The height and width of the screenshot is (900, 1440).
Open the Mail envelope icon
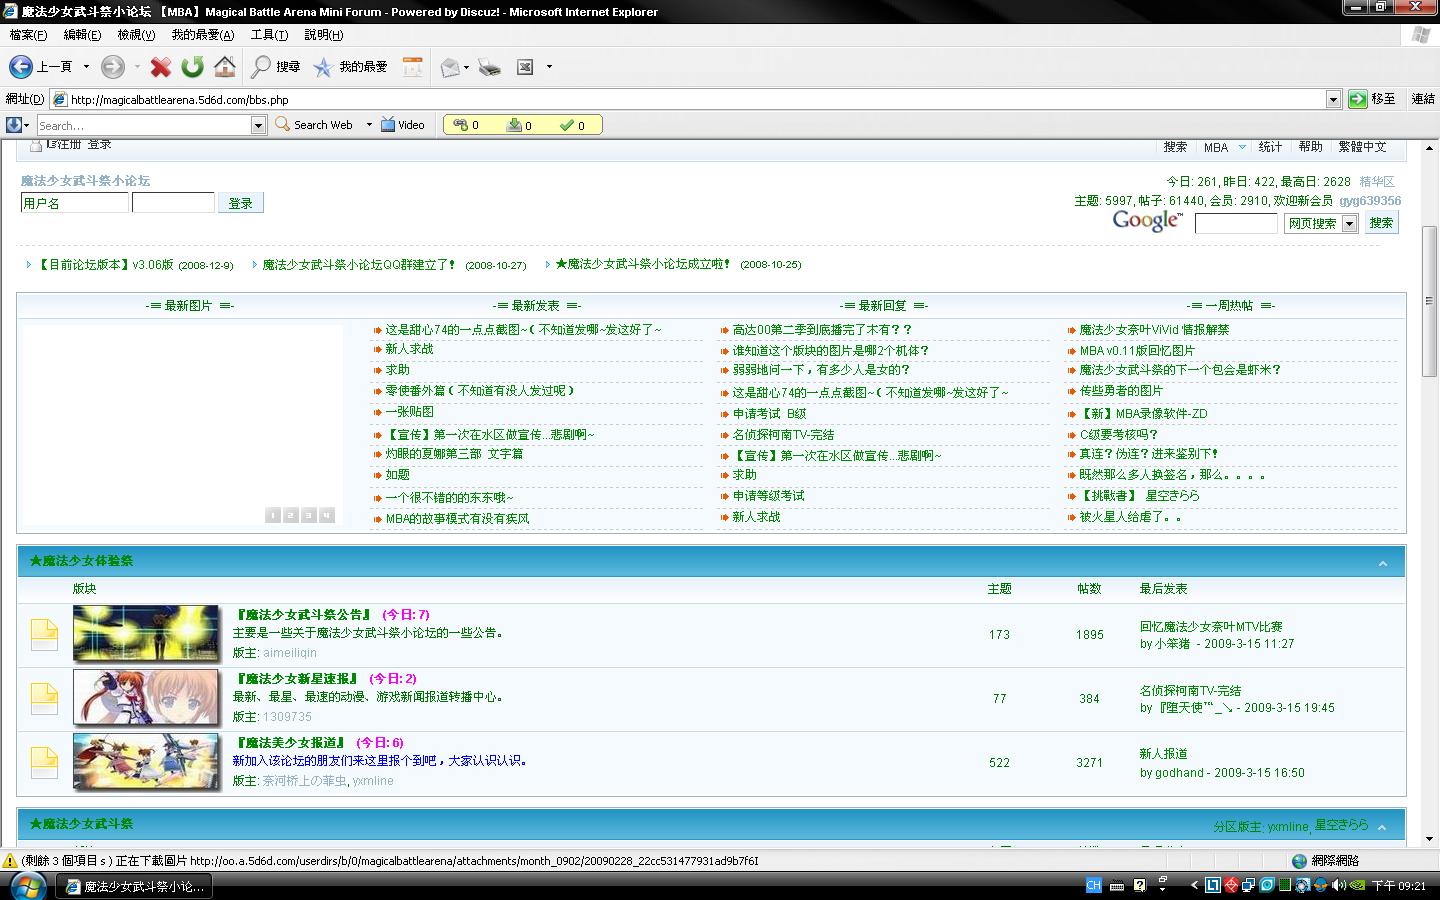tap(450, 67)
